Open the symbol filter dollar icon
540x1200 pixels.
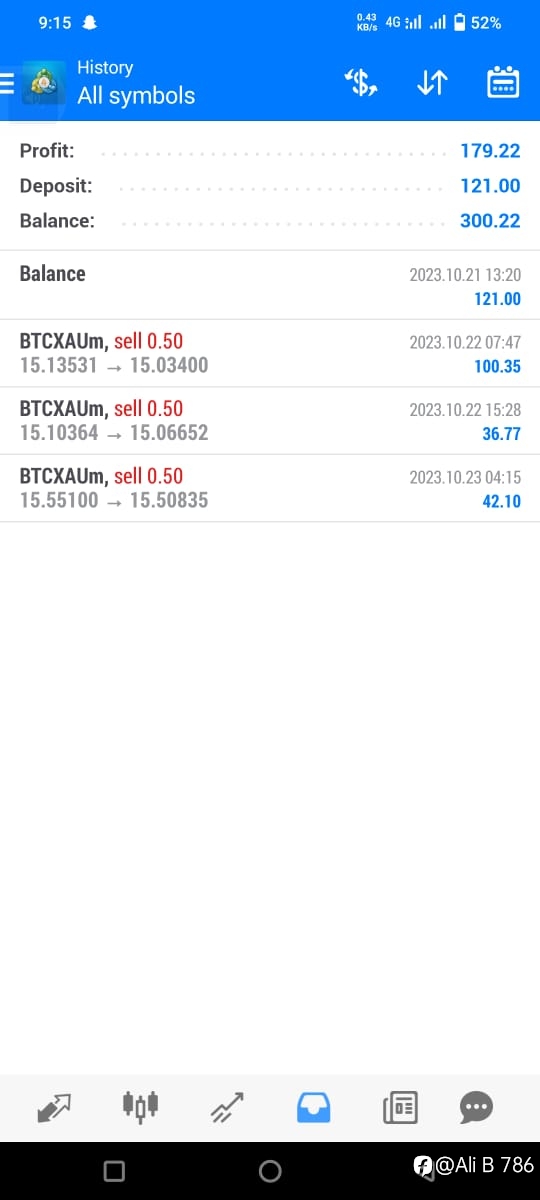click(360, 83)
